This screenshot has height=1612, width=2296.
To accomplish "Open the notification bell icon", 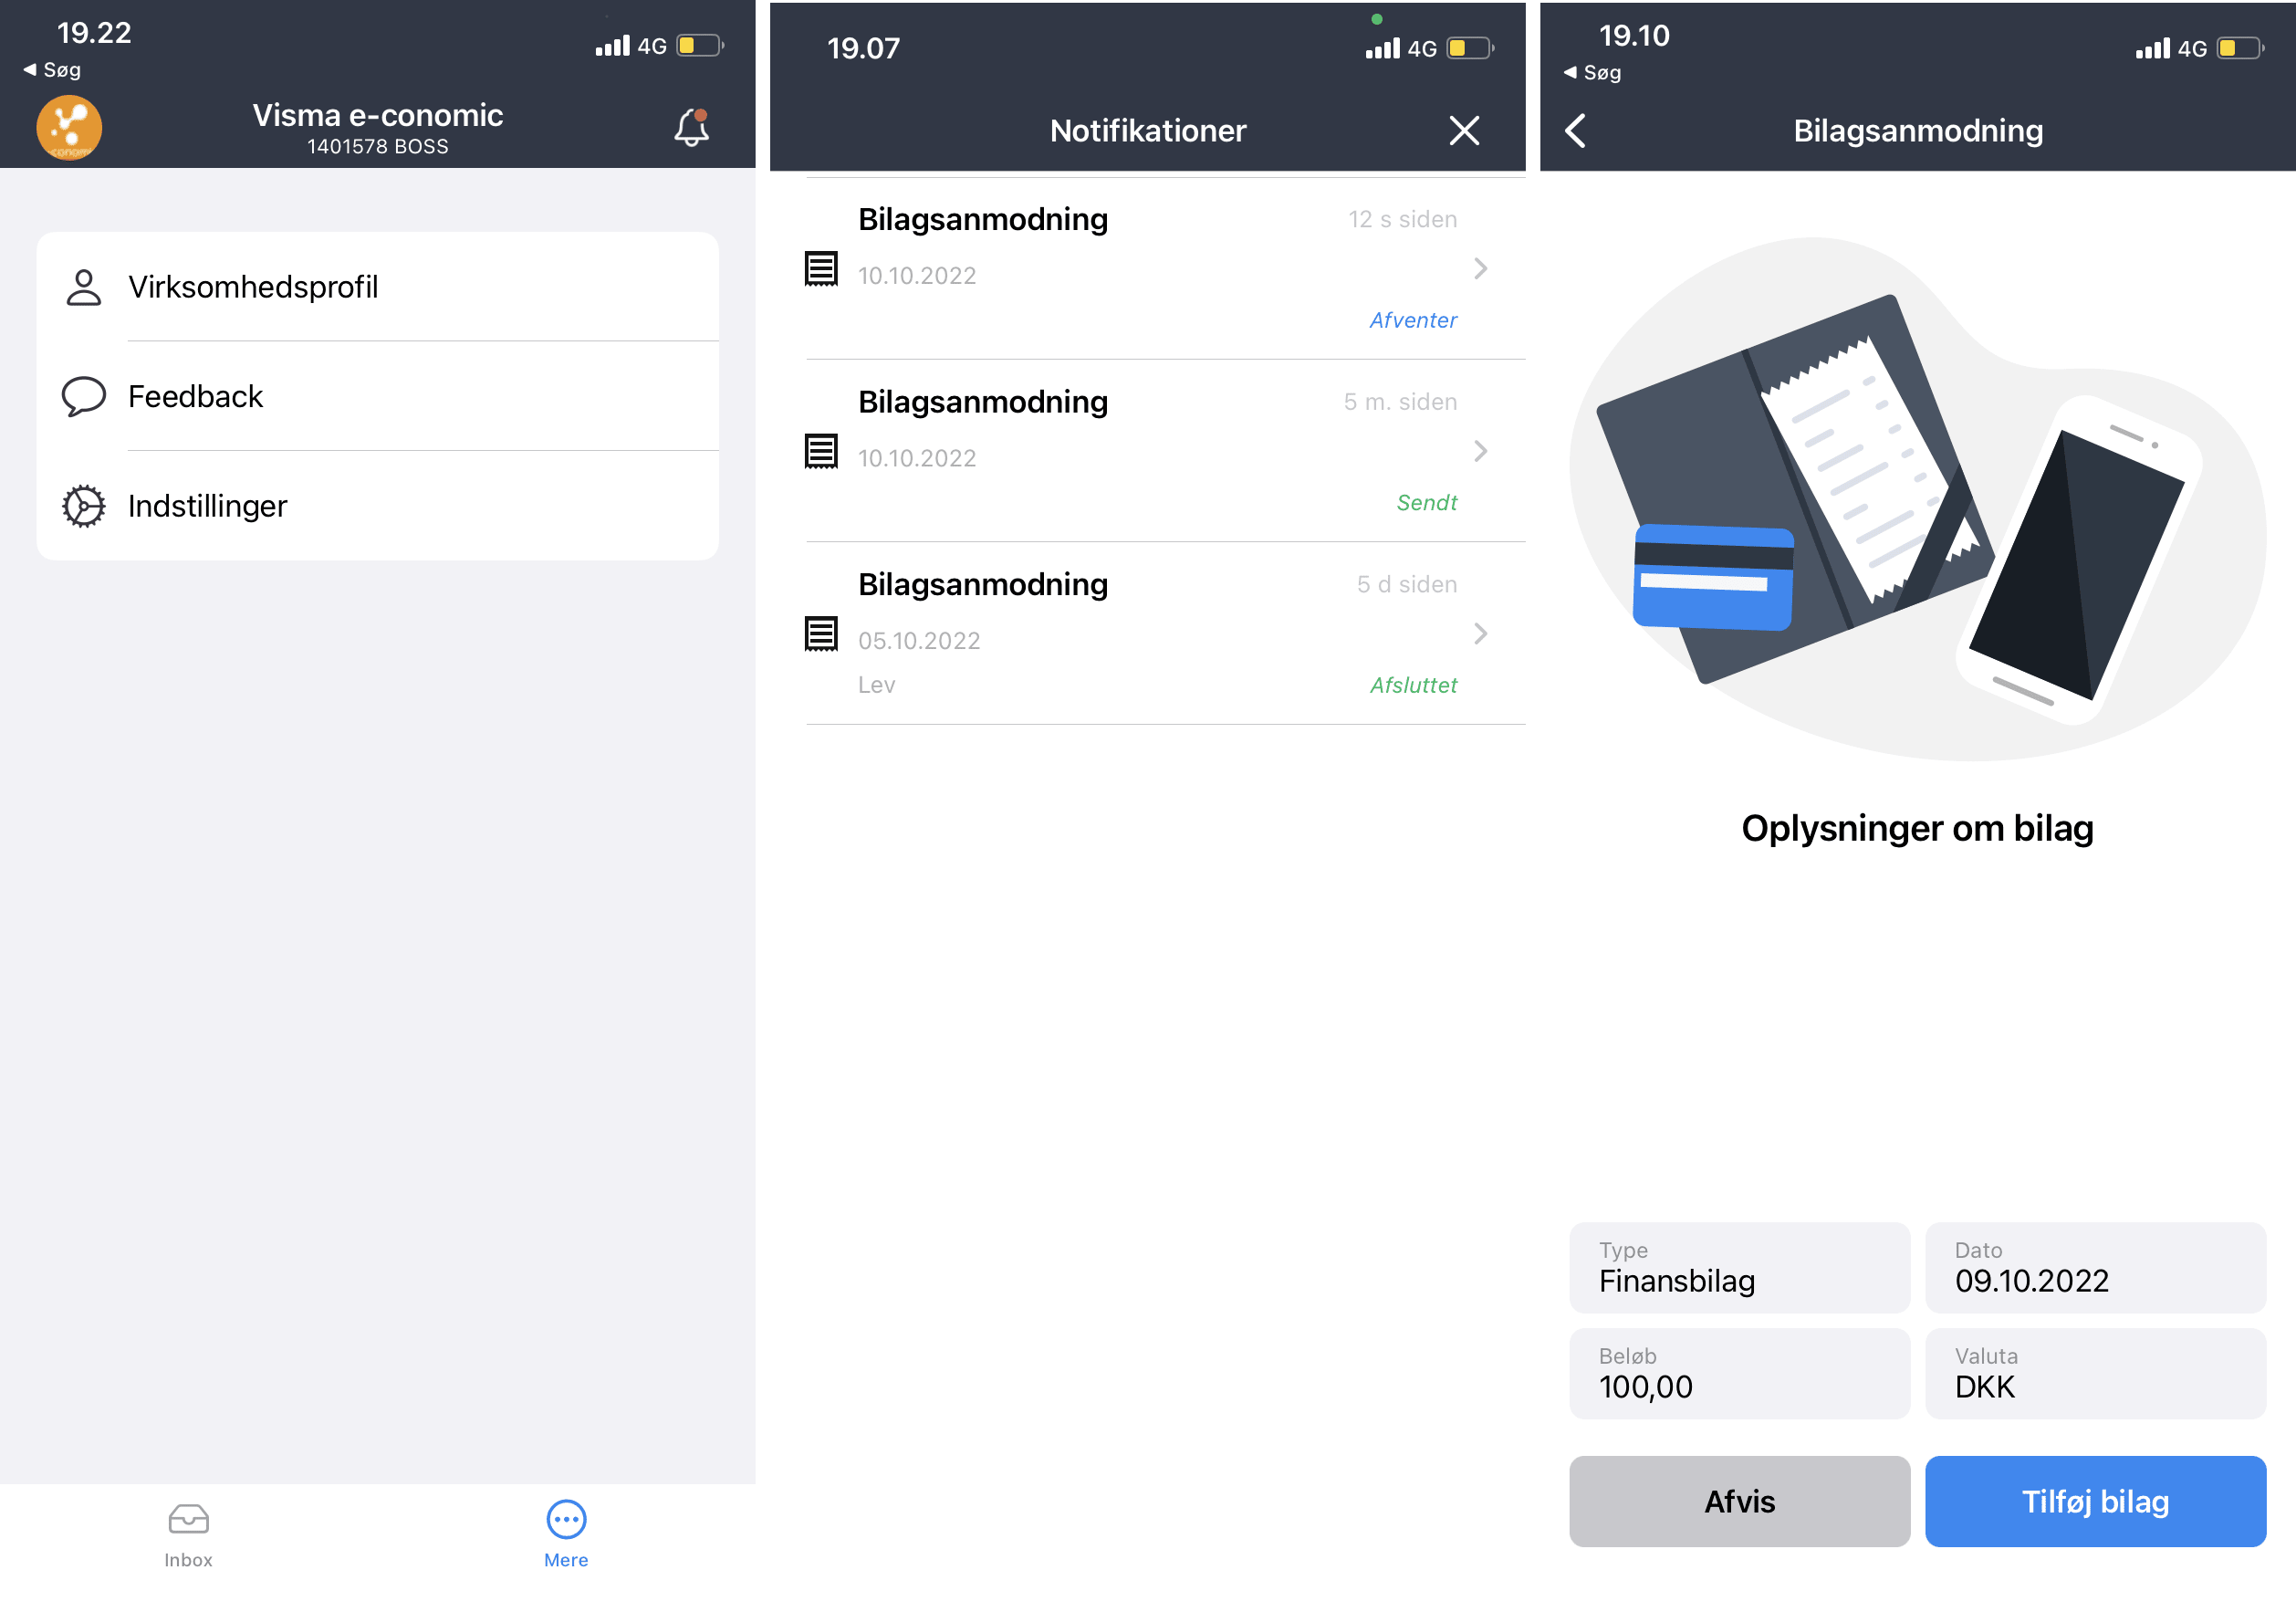I will click(x=692, y=127).
